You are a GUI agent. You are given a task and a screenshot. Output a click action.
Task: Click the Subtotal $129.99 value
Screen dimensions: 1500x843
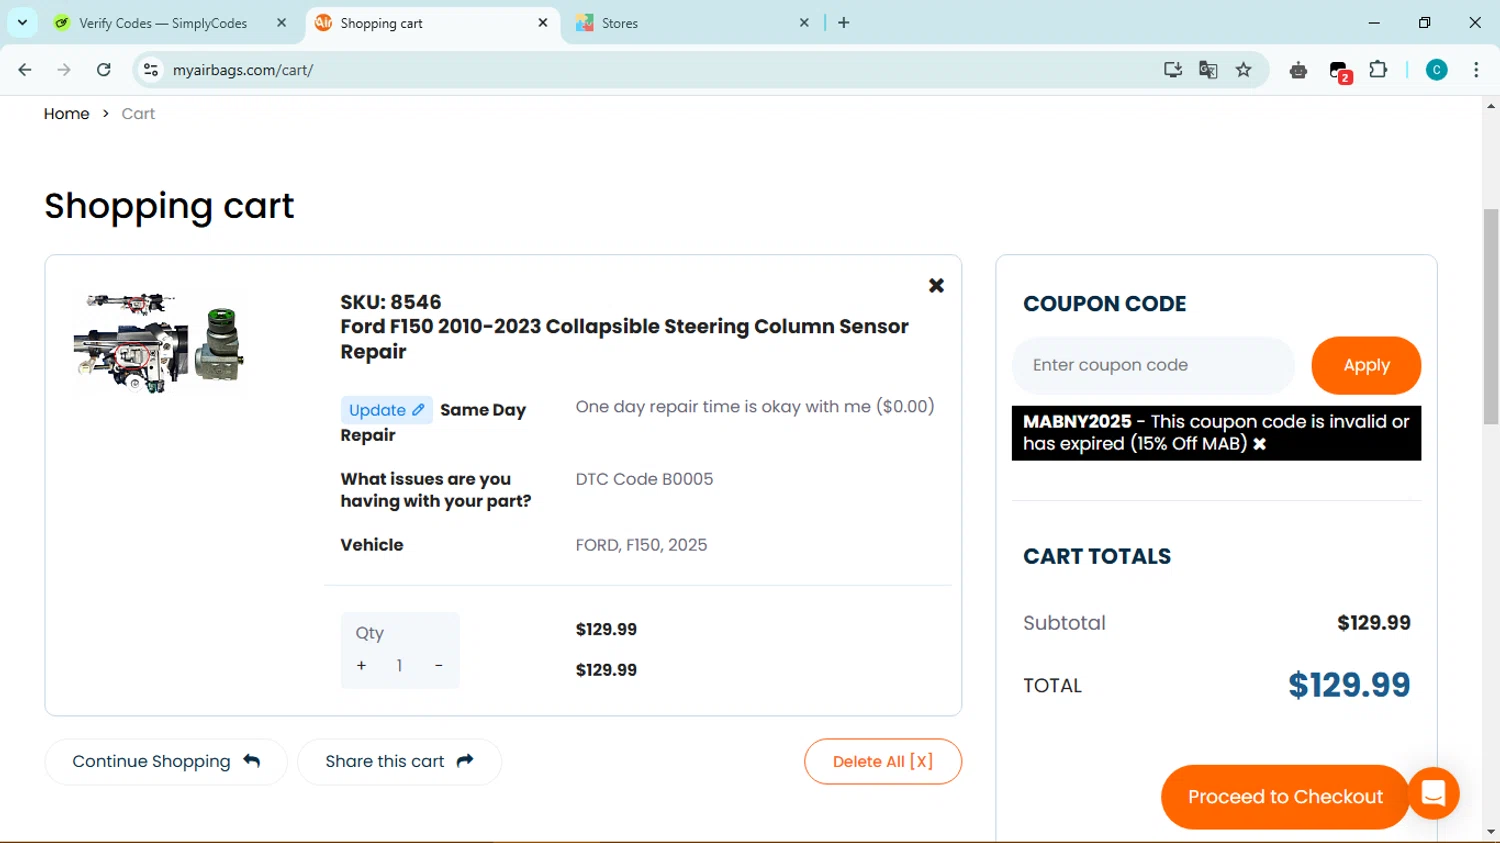[x=1374, y=623]
